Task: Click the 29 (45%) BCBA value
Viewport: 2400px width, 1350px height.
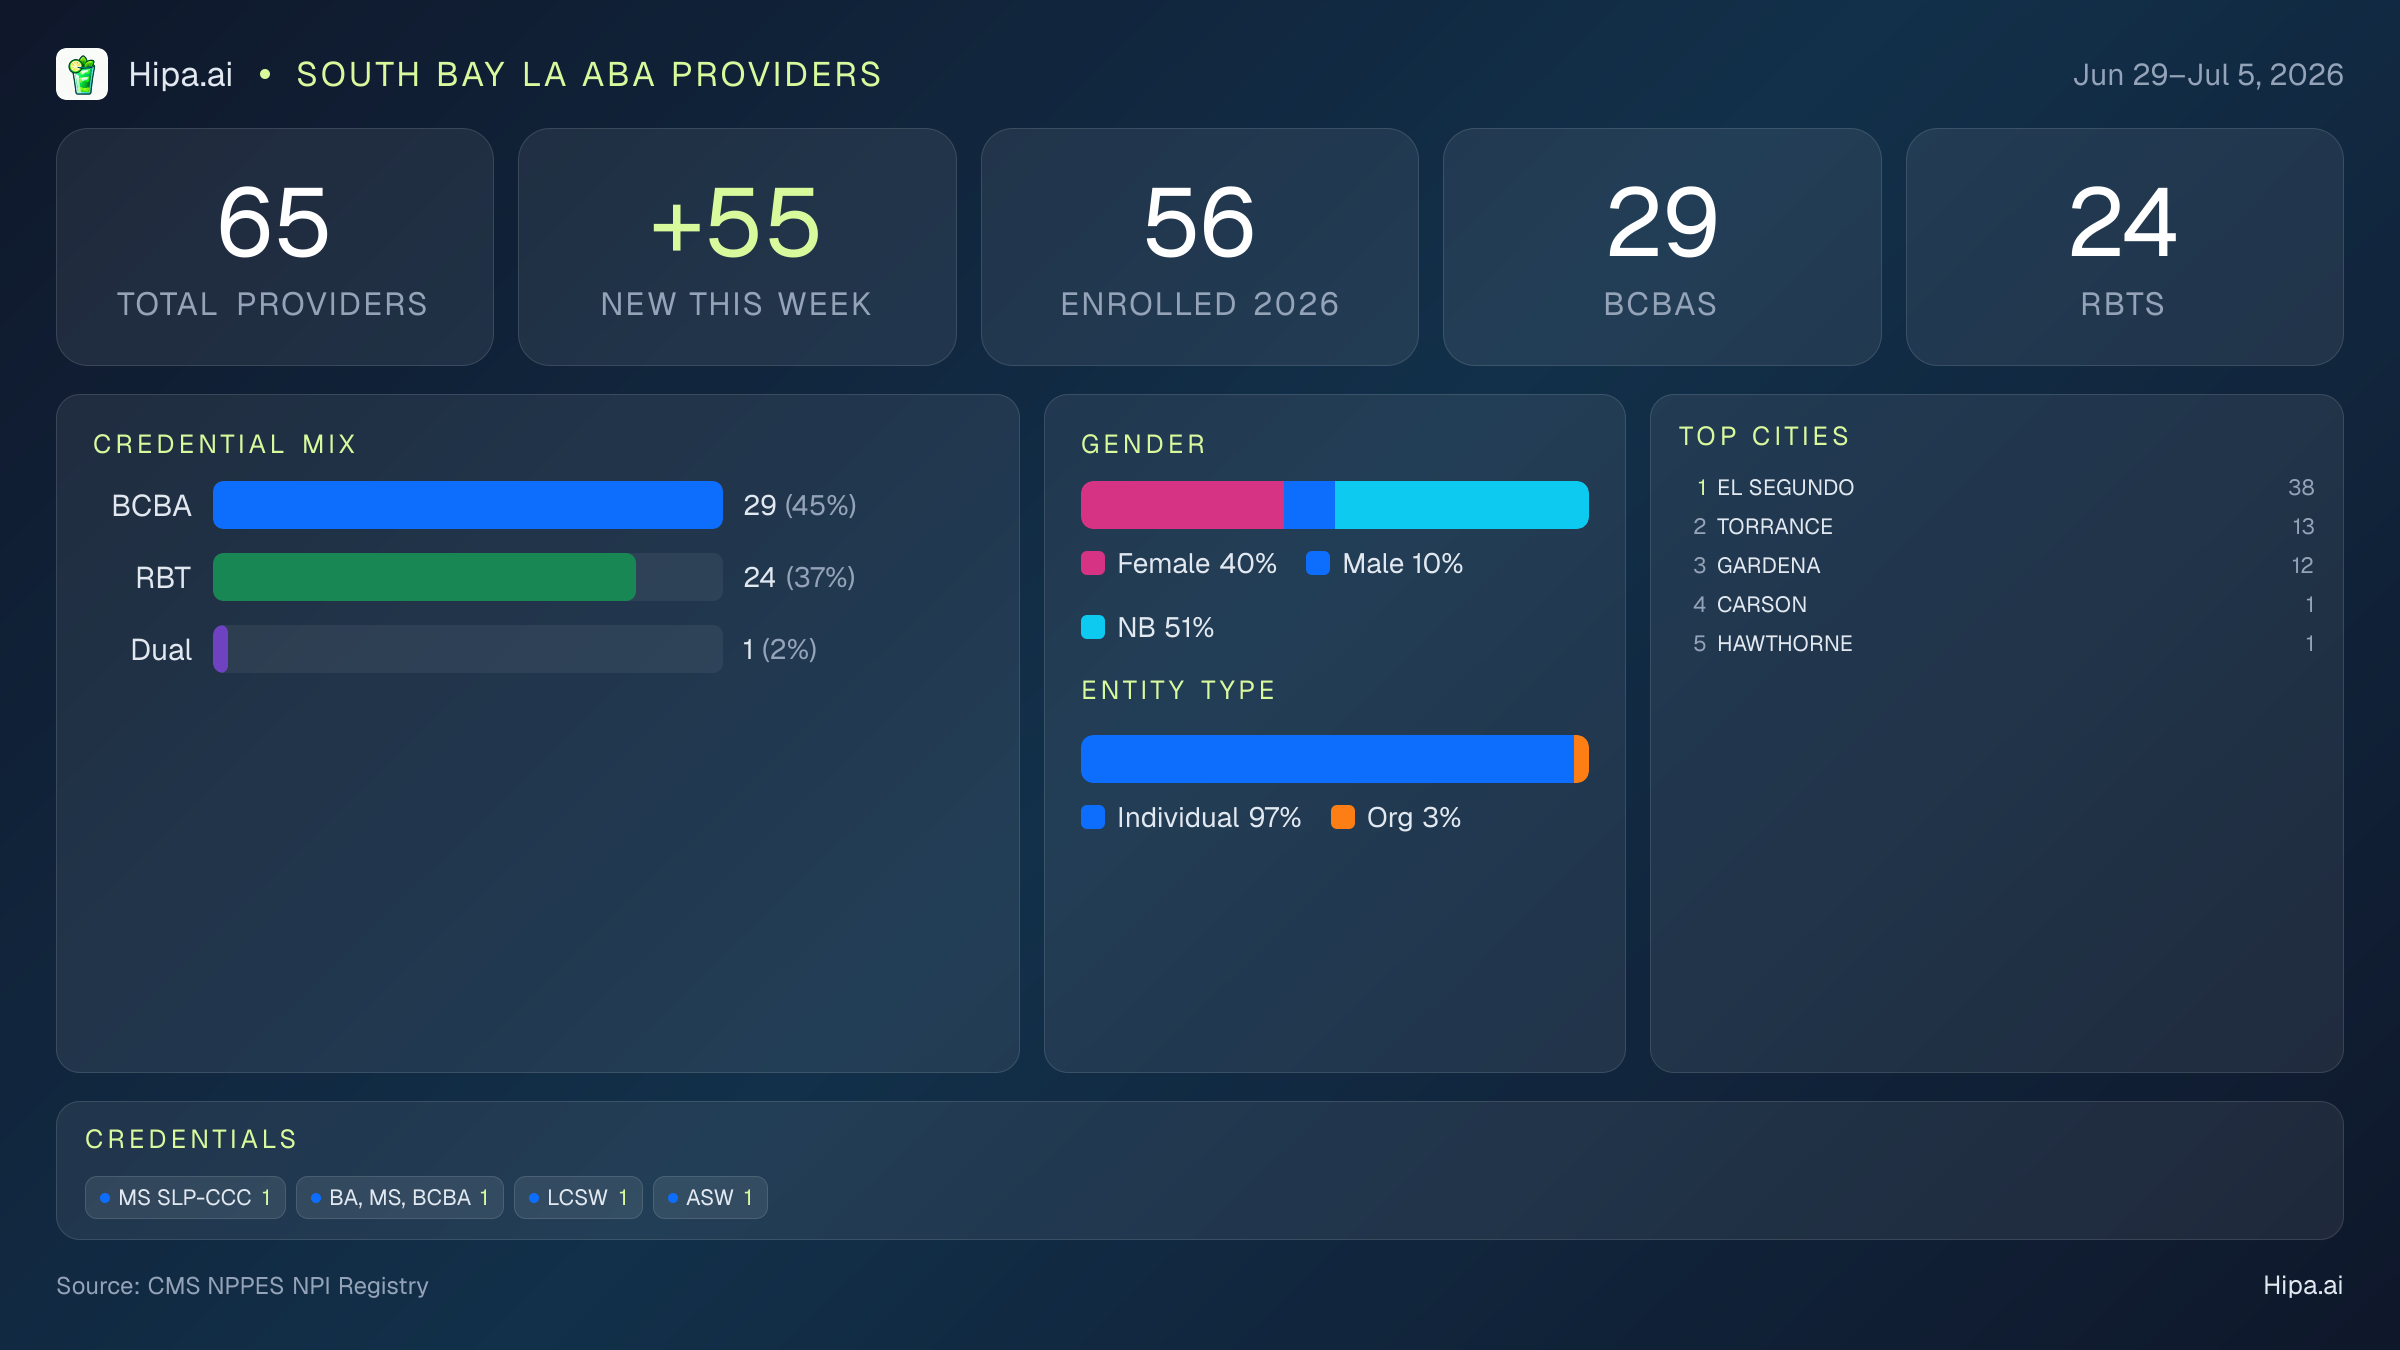Action: coord(800,505)
